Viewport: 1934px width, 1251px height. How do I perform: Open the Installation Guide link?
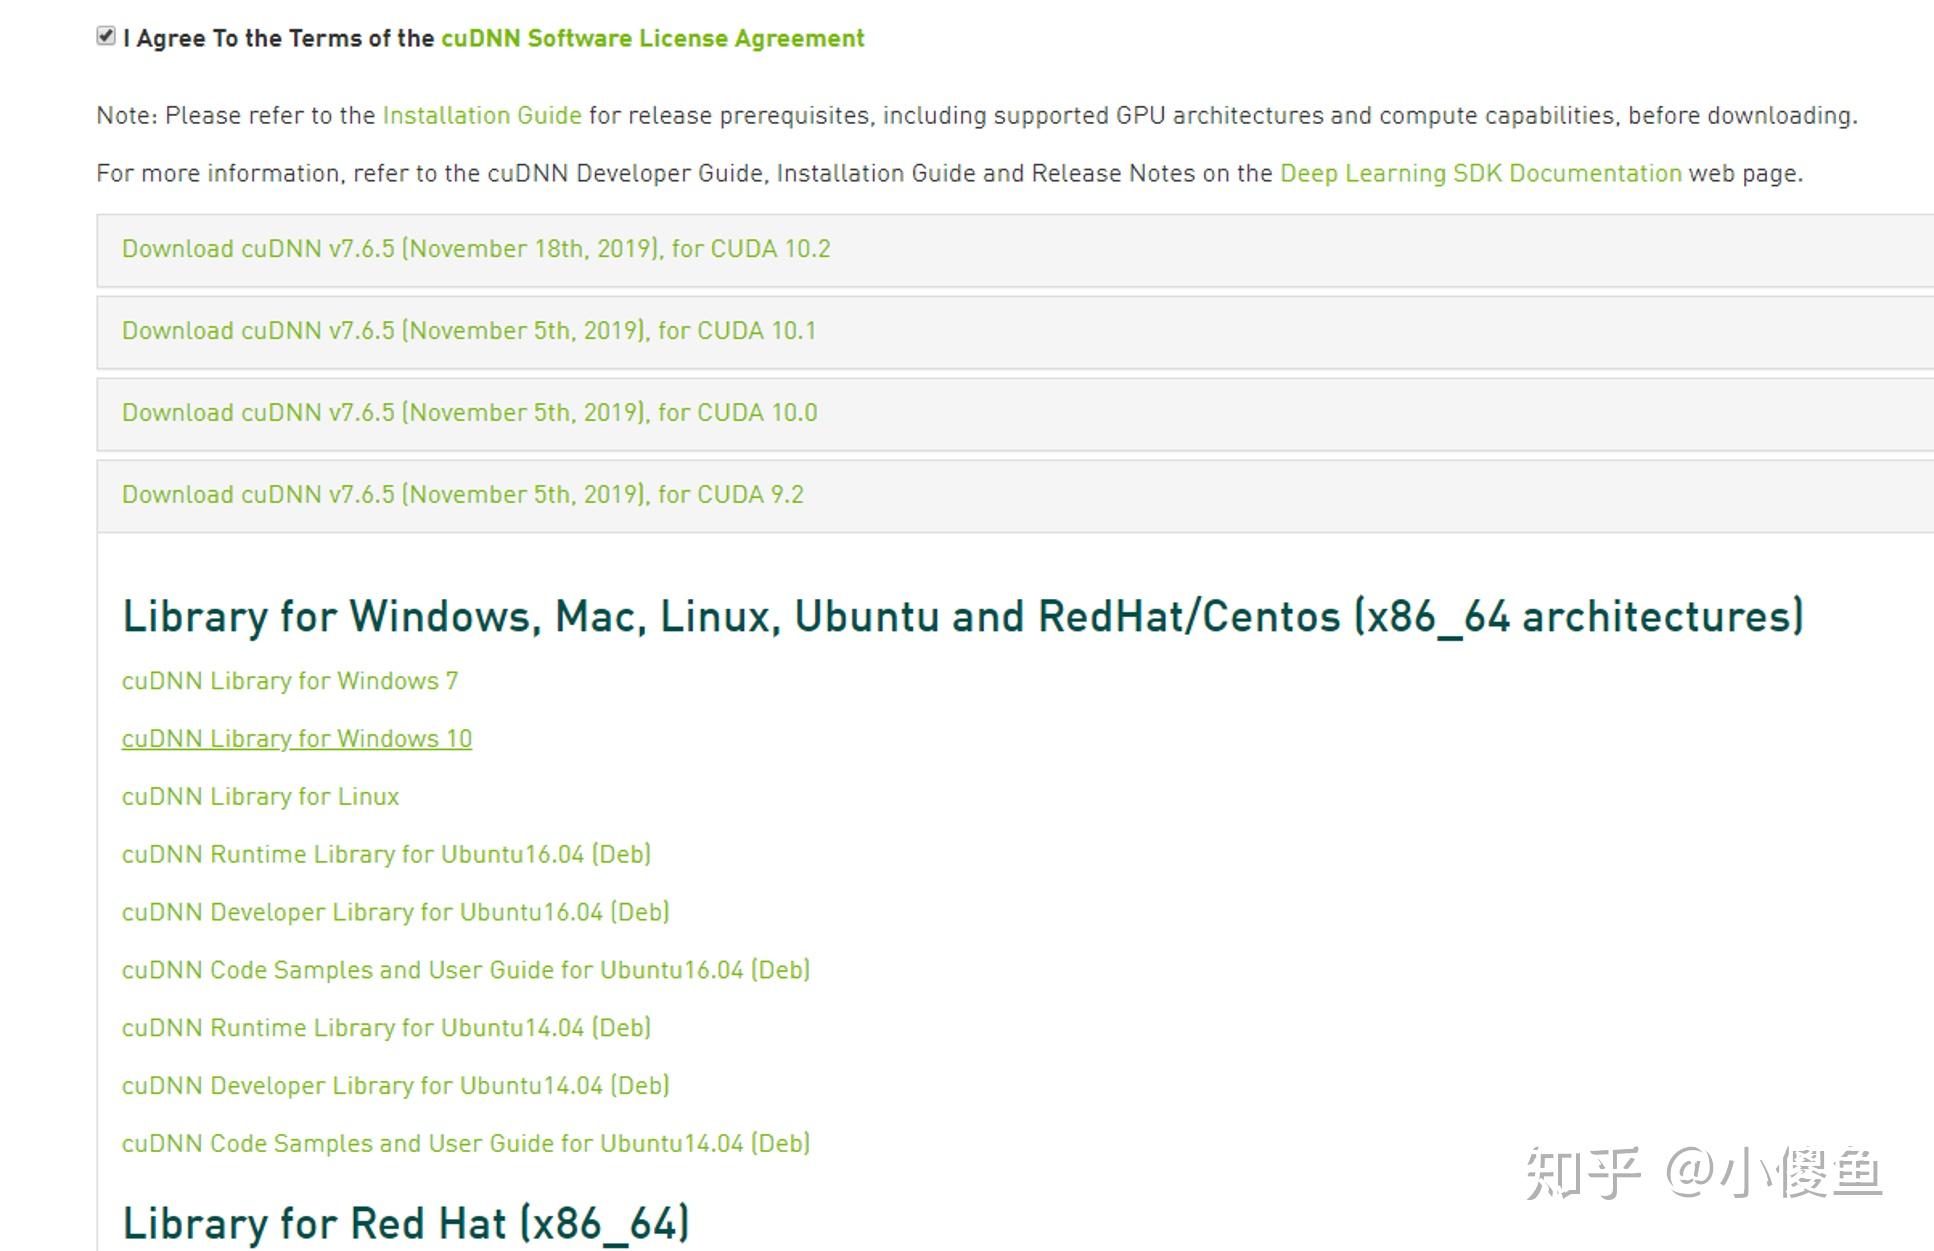tap(481, 115)
